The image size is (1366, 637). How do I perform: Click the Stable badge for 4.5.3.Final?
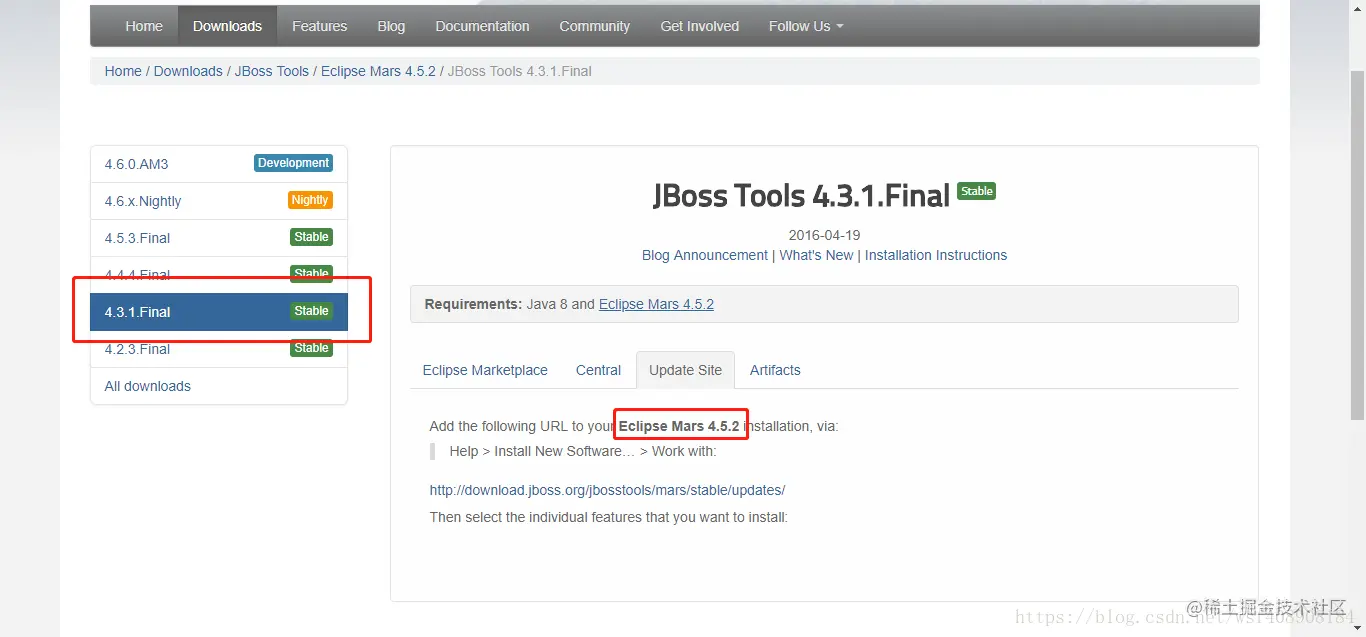tap(311, 237)
